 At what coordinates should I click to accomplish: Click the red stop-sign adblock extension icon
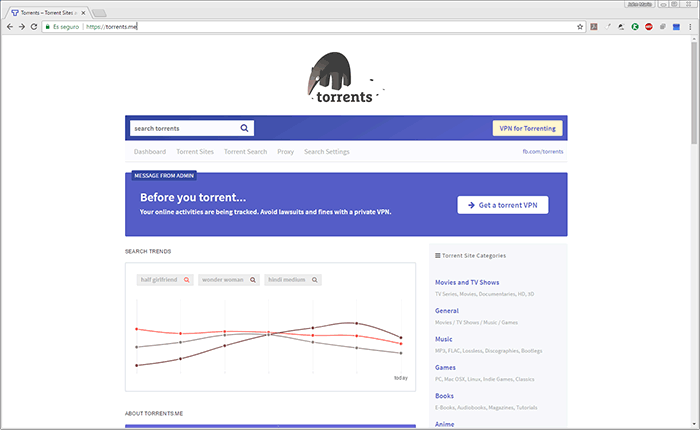coord(649,27)
